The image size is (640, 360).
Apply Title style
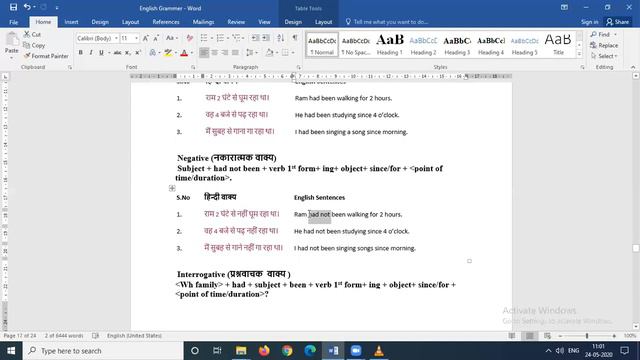[x=558, y=44]
